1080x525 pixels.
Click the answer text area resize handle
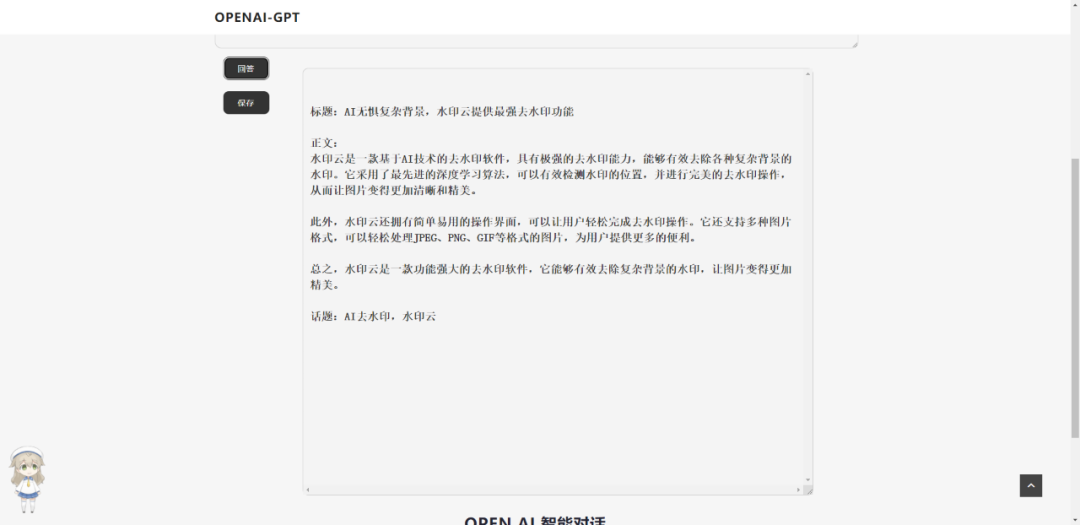(808, 490)
